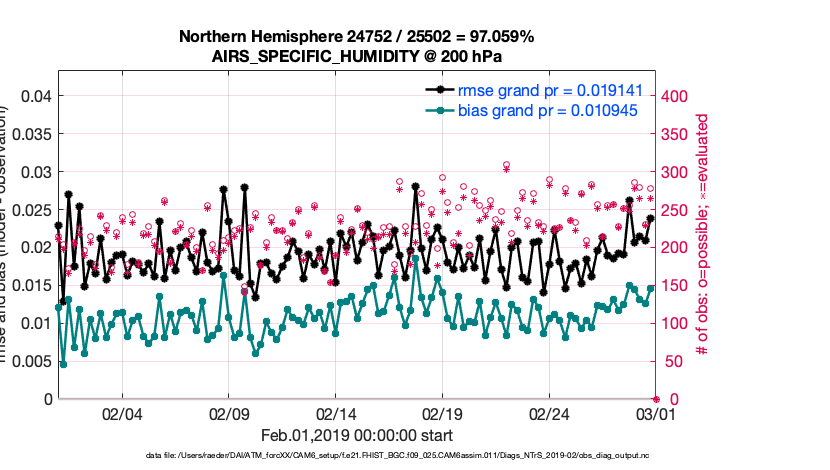830x470 pixels.
Task: Click the 02/09 x-axis tick label
Action: tap(229, 413)
